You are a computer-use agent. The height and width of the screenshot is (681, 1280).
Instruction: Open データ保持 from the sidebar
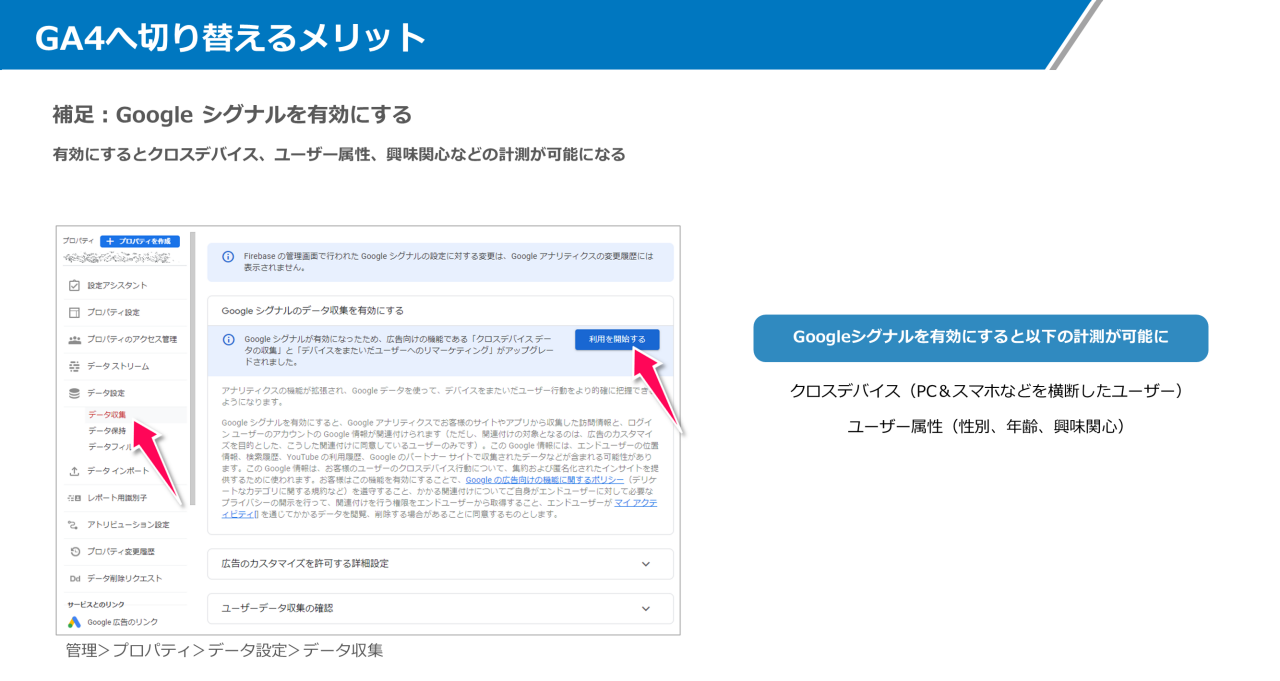point(107,432)
